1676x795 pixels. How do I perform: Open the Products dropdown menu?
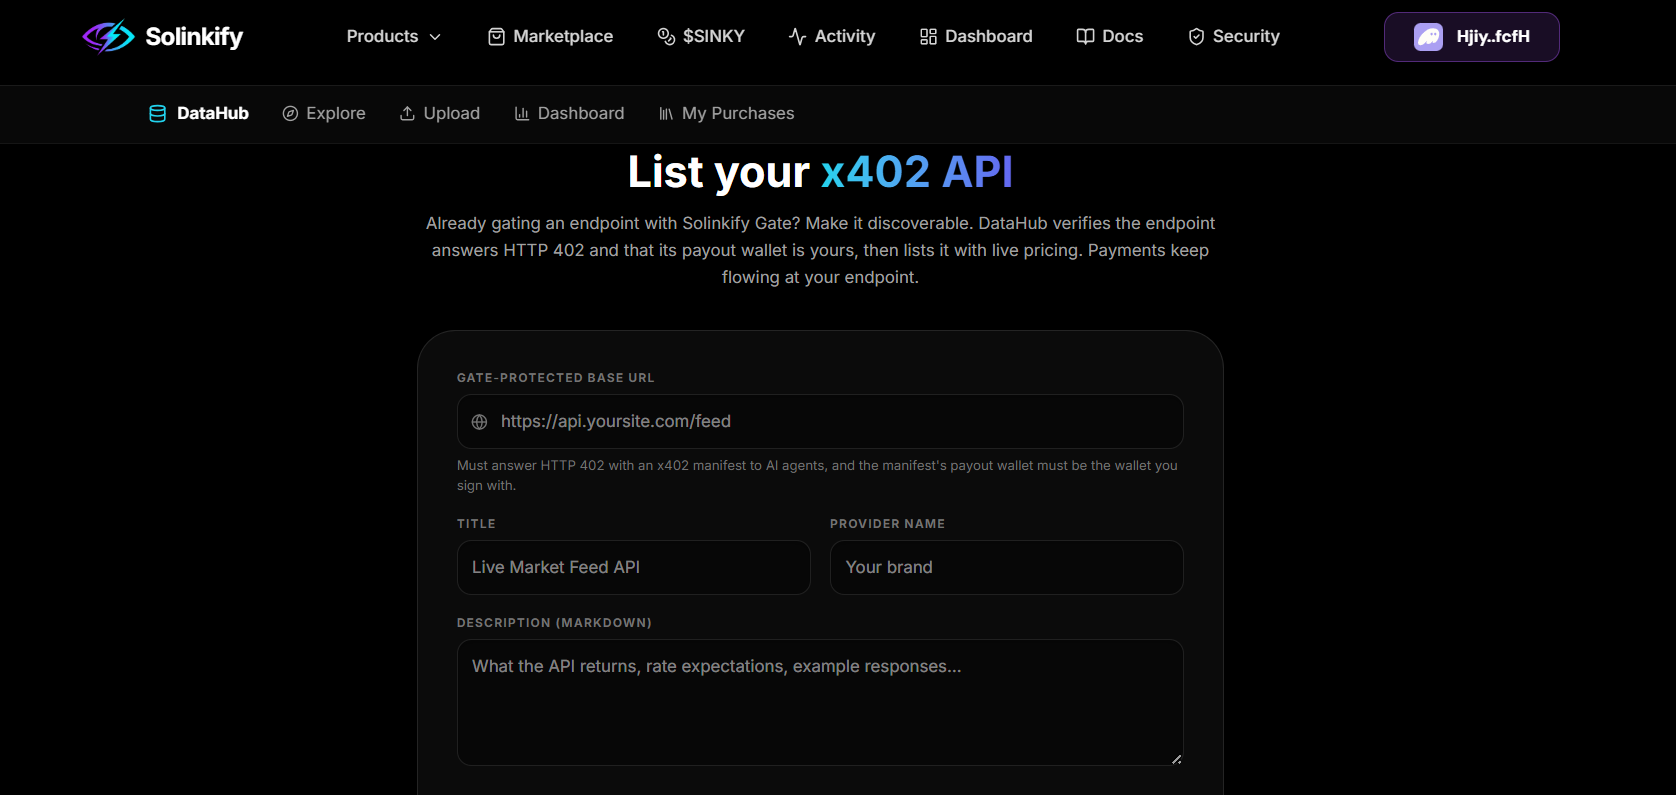393,36
